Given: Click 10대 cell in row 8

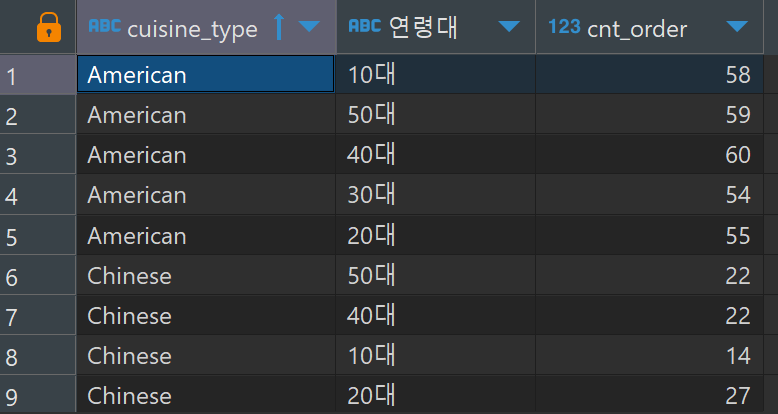Looking at the screenshot, I should [436, 356].
